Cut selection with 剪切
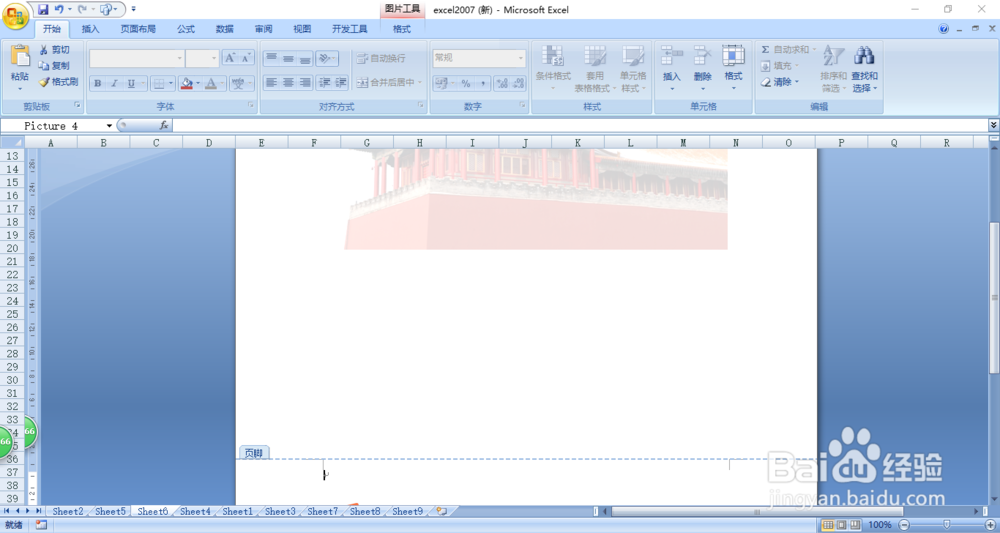1000x533 pixels. click(x=55, y=50)
